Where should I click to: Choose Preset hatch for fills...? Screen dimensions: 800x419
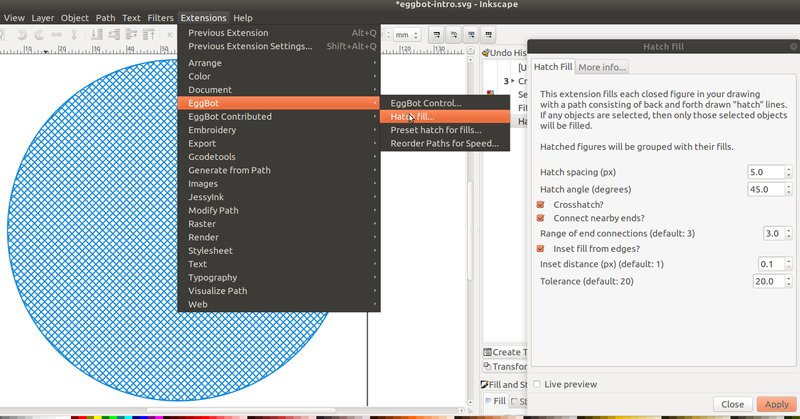coord(445,130)
